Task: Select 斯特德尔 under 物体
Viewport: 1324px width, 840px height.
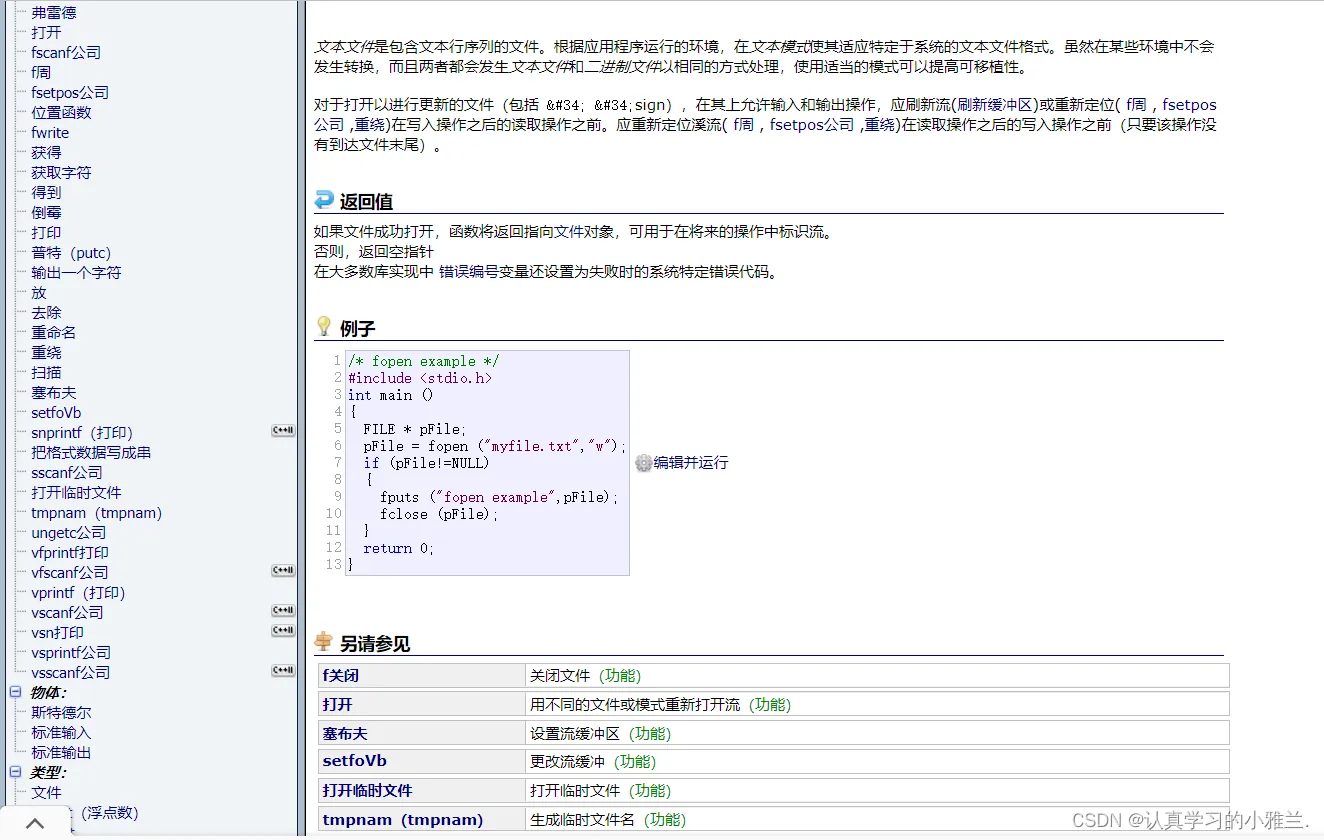Action: click(x=61, y=712)
